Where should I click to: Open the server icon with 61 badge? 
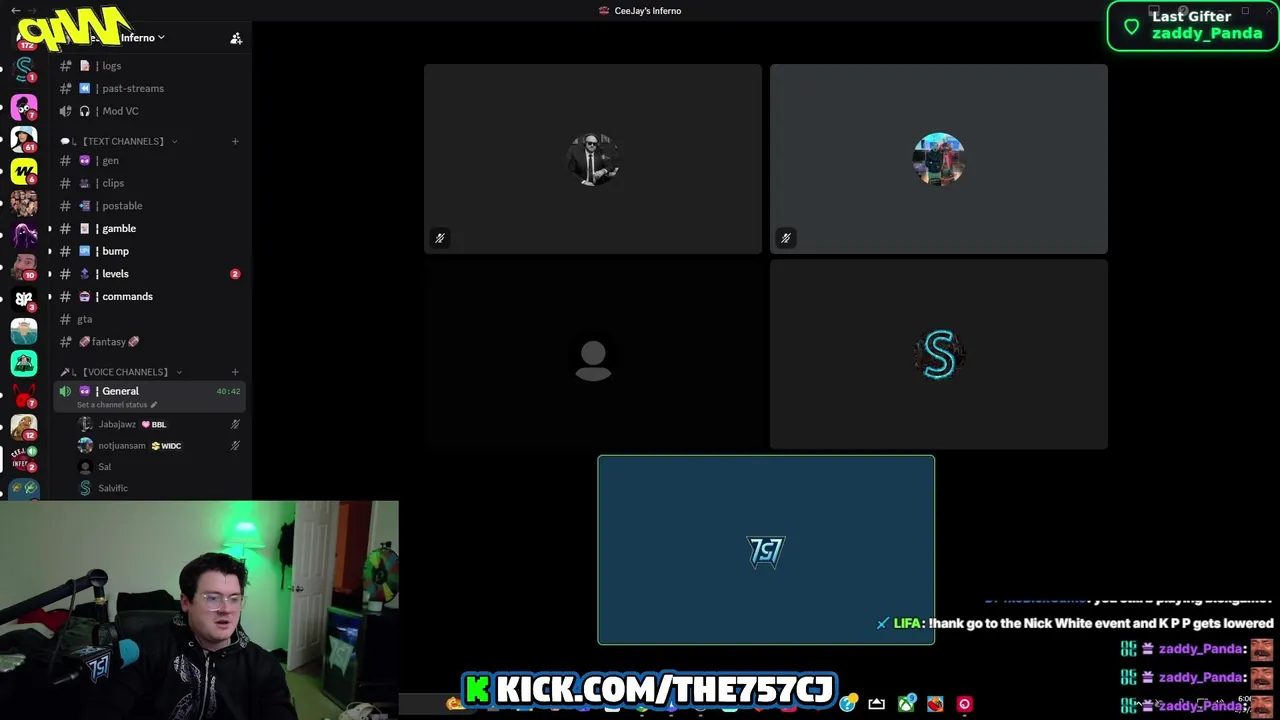[24, 139]
